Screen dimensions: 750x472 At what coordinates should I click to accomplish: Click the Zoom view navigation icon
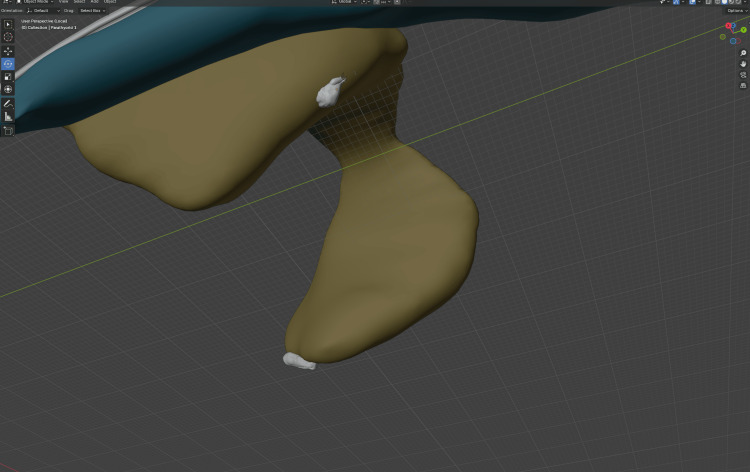[743, 53]
